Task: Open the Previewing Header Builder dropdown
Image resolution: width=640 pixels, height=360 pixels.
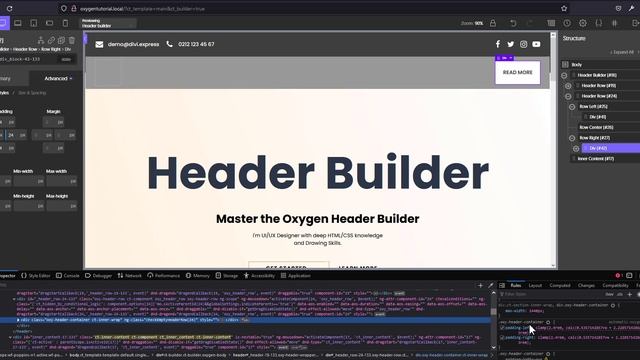Action: click(108, 23)
